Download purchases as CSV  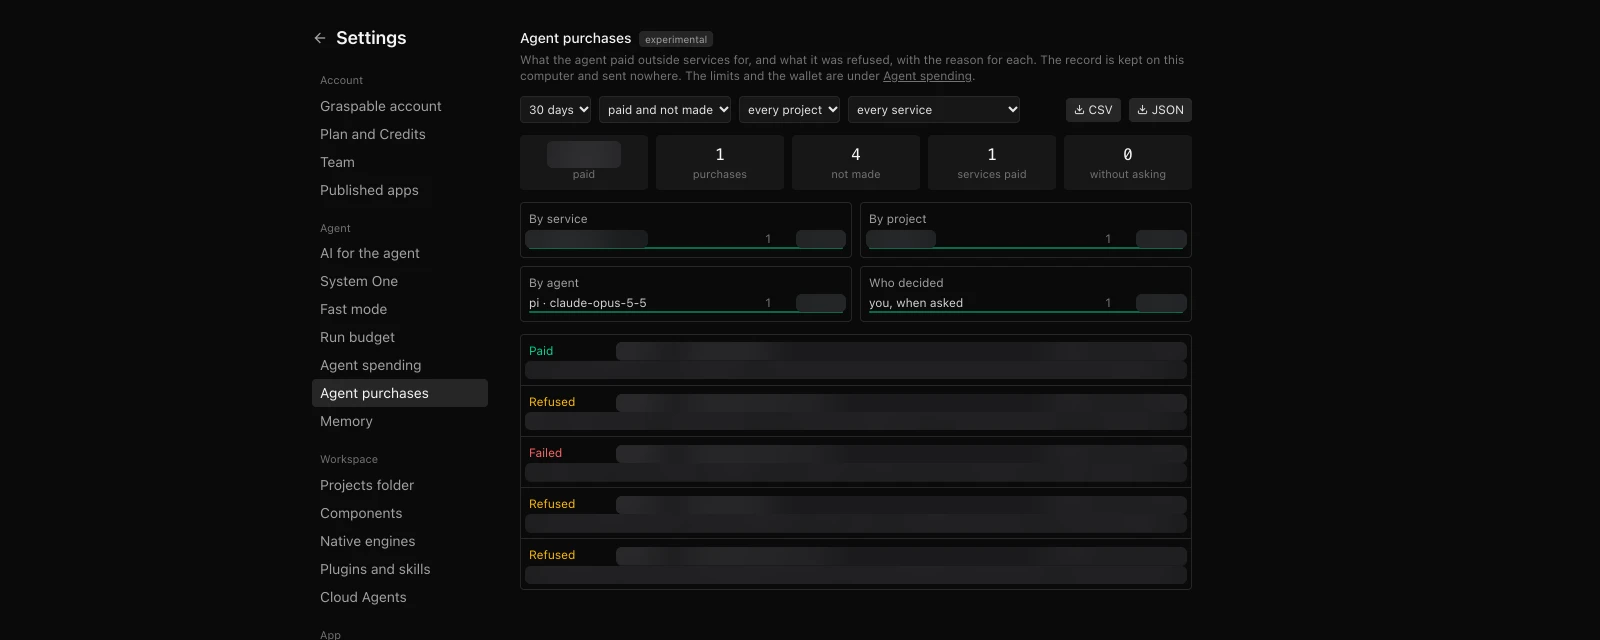[1093, 110]
